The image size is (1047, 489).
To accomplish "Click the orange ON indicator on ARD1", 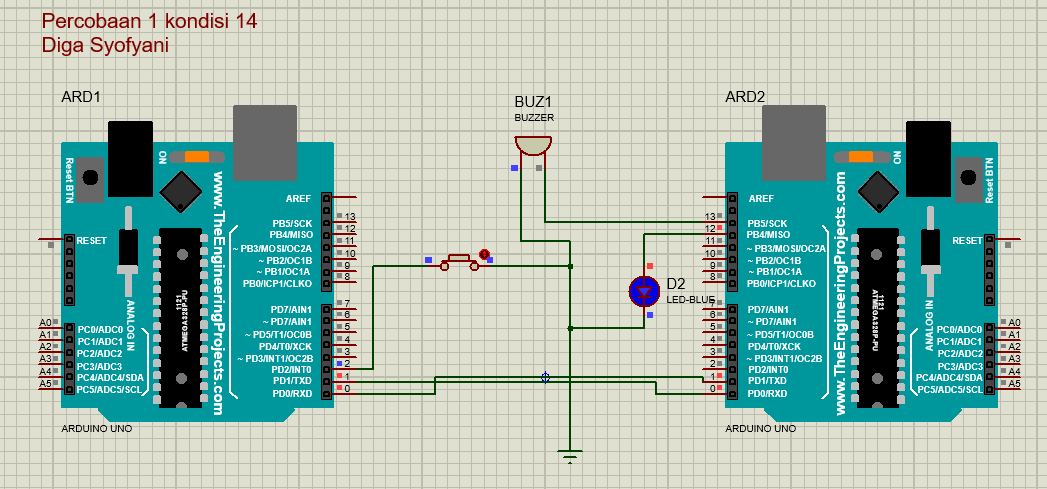I will click(x=197, y=157).
